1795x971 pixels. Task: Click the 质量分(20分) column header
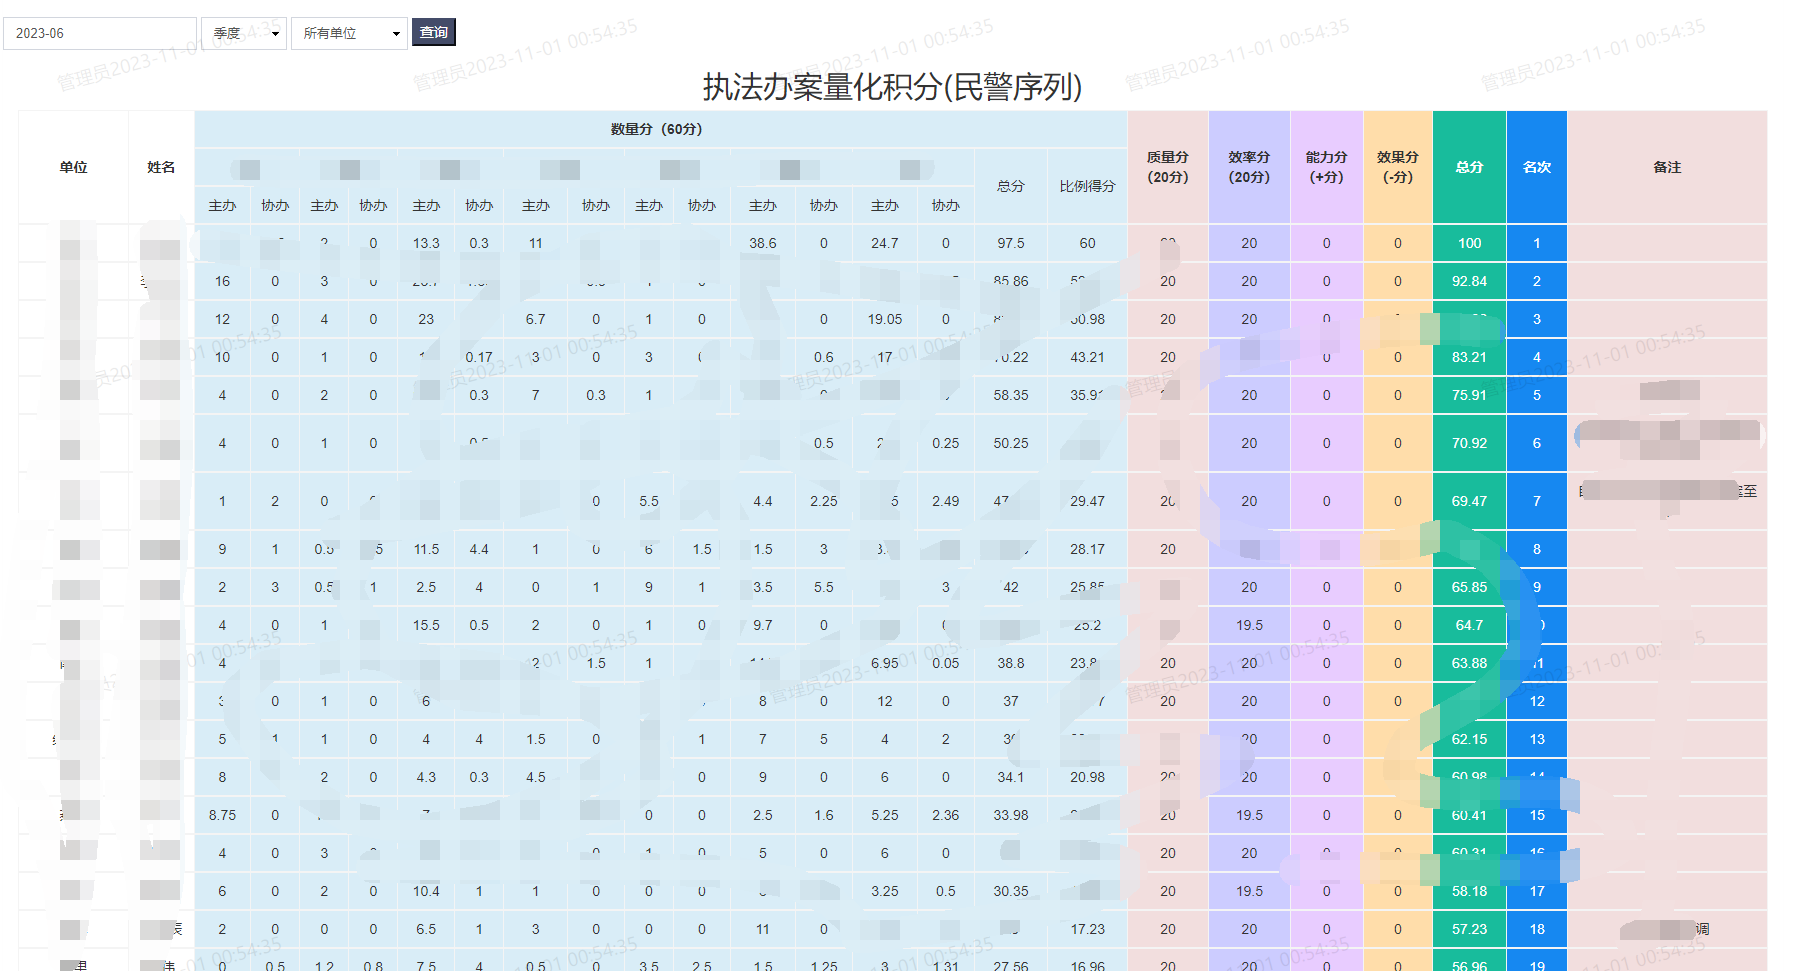click(x=1168, y=167)
